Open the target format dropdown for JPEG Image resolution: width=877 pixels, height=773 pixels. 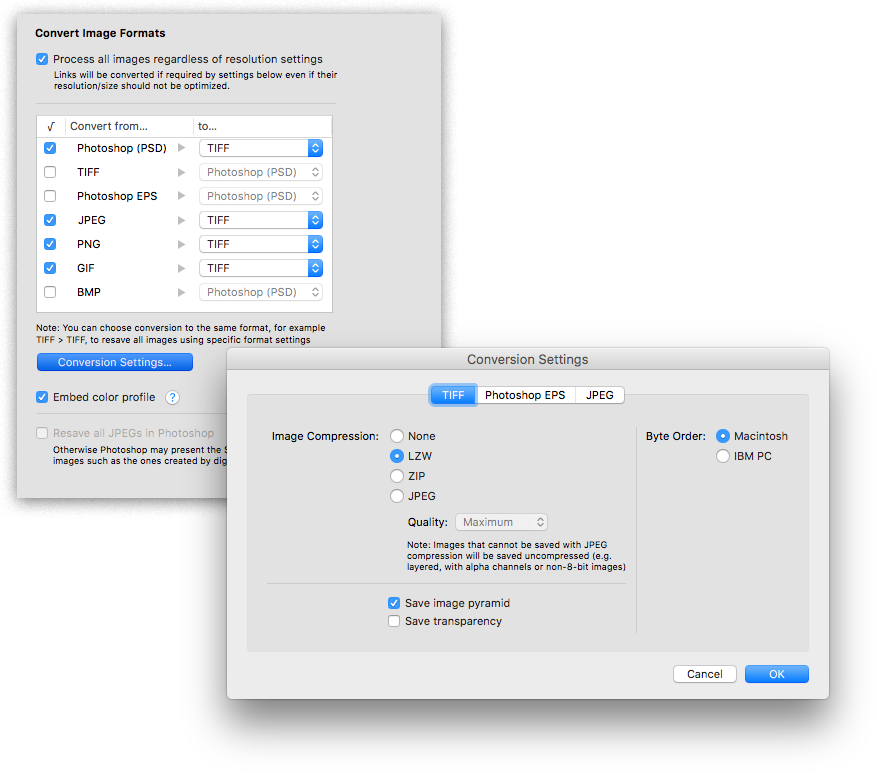[x=261, y=220]
